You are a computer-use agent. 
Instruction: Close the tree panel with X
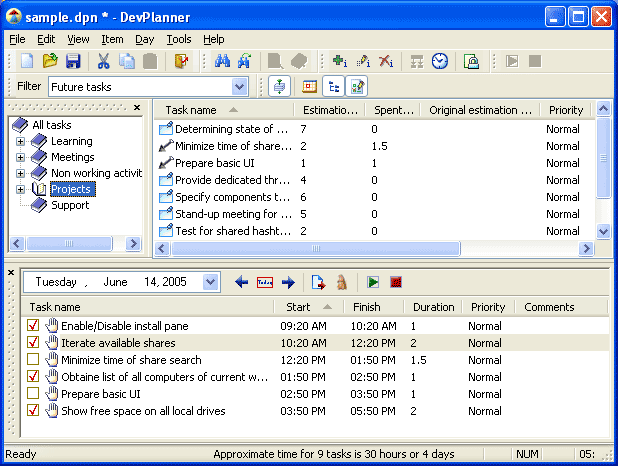point(137,107)
